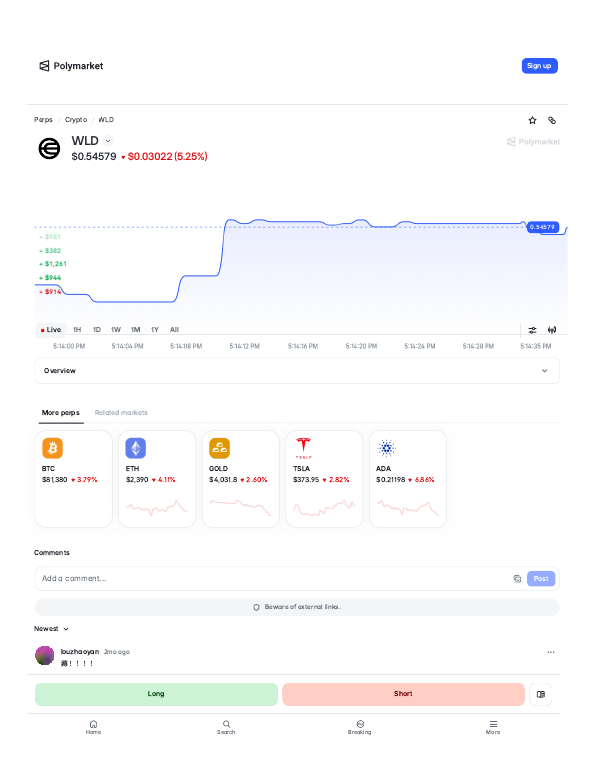
Task: Click the $0.54579 WLD price text
Action: [x=94, y=156]
